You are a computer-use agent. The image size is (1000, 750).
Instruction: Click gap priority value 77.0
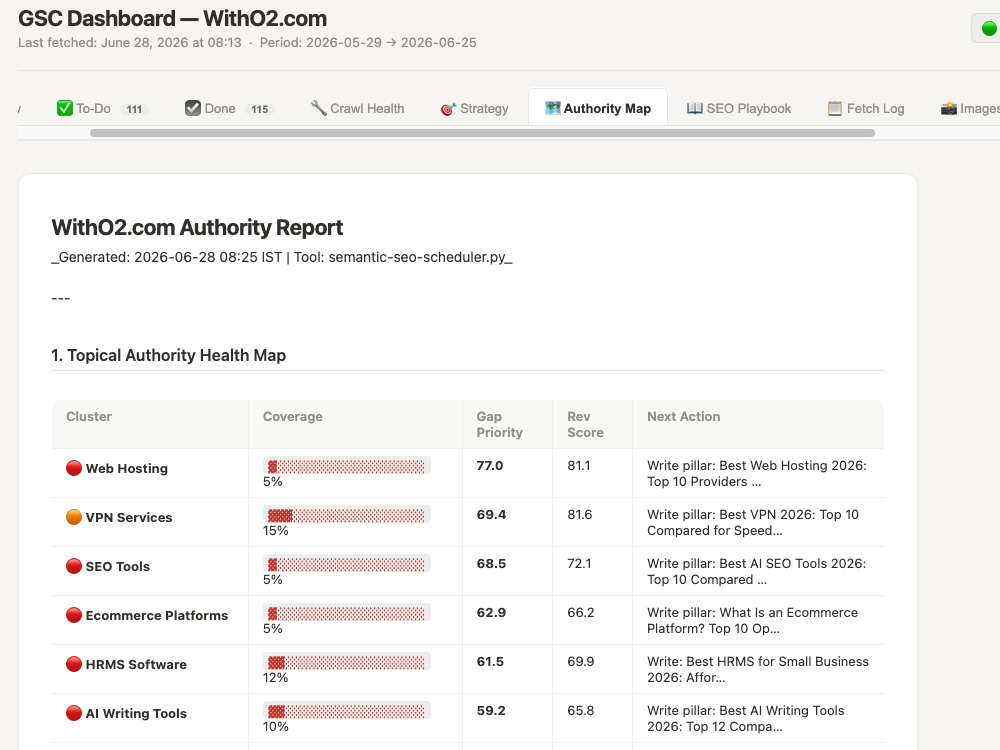tap(490, 466)
